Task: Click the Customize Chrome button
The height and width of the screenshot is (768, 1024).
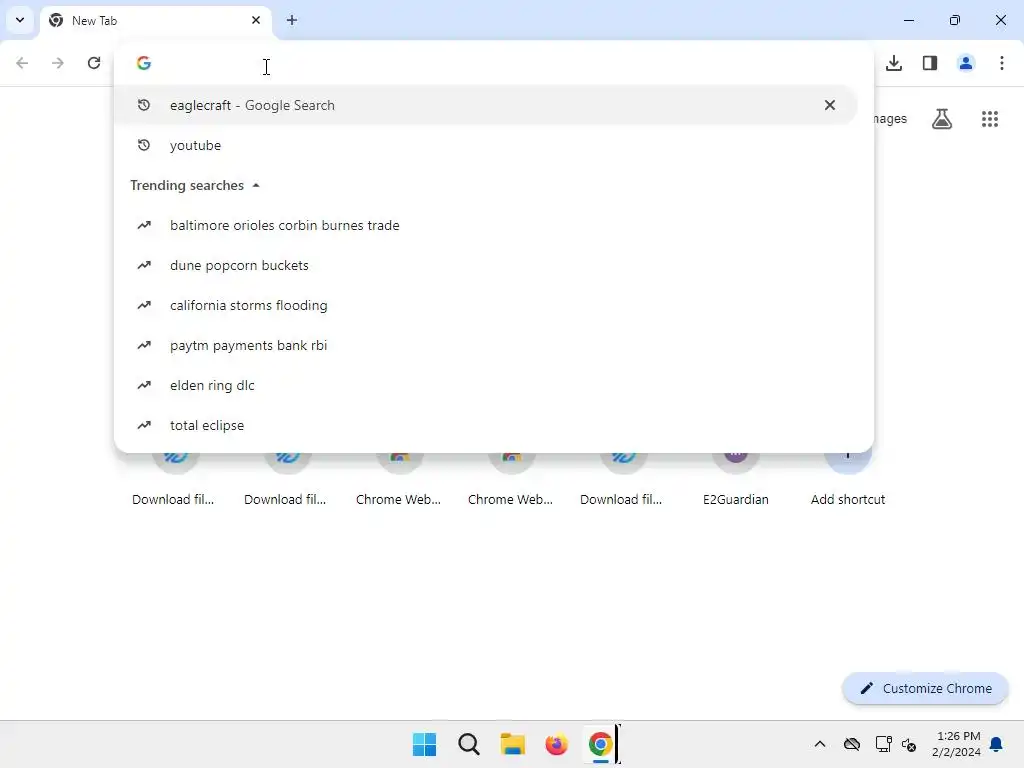Action: (x=925, y=688)
